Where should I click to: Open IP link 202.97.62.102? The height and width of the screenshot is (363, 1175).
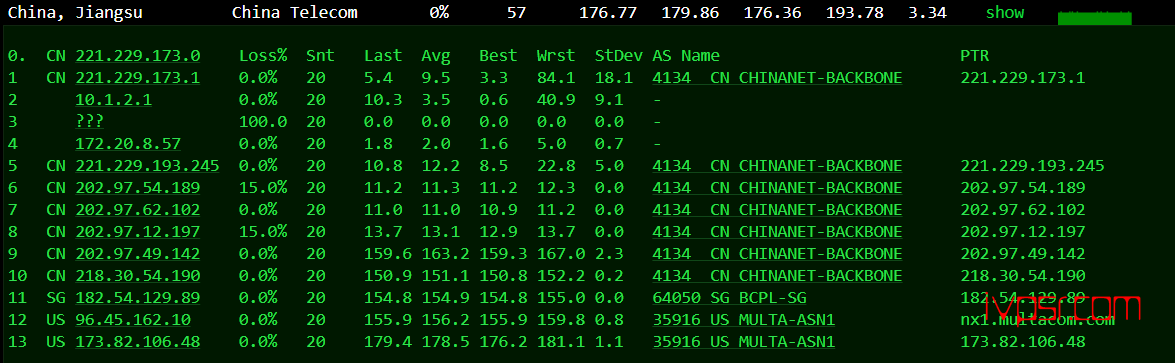pos(137,210)
